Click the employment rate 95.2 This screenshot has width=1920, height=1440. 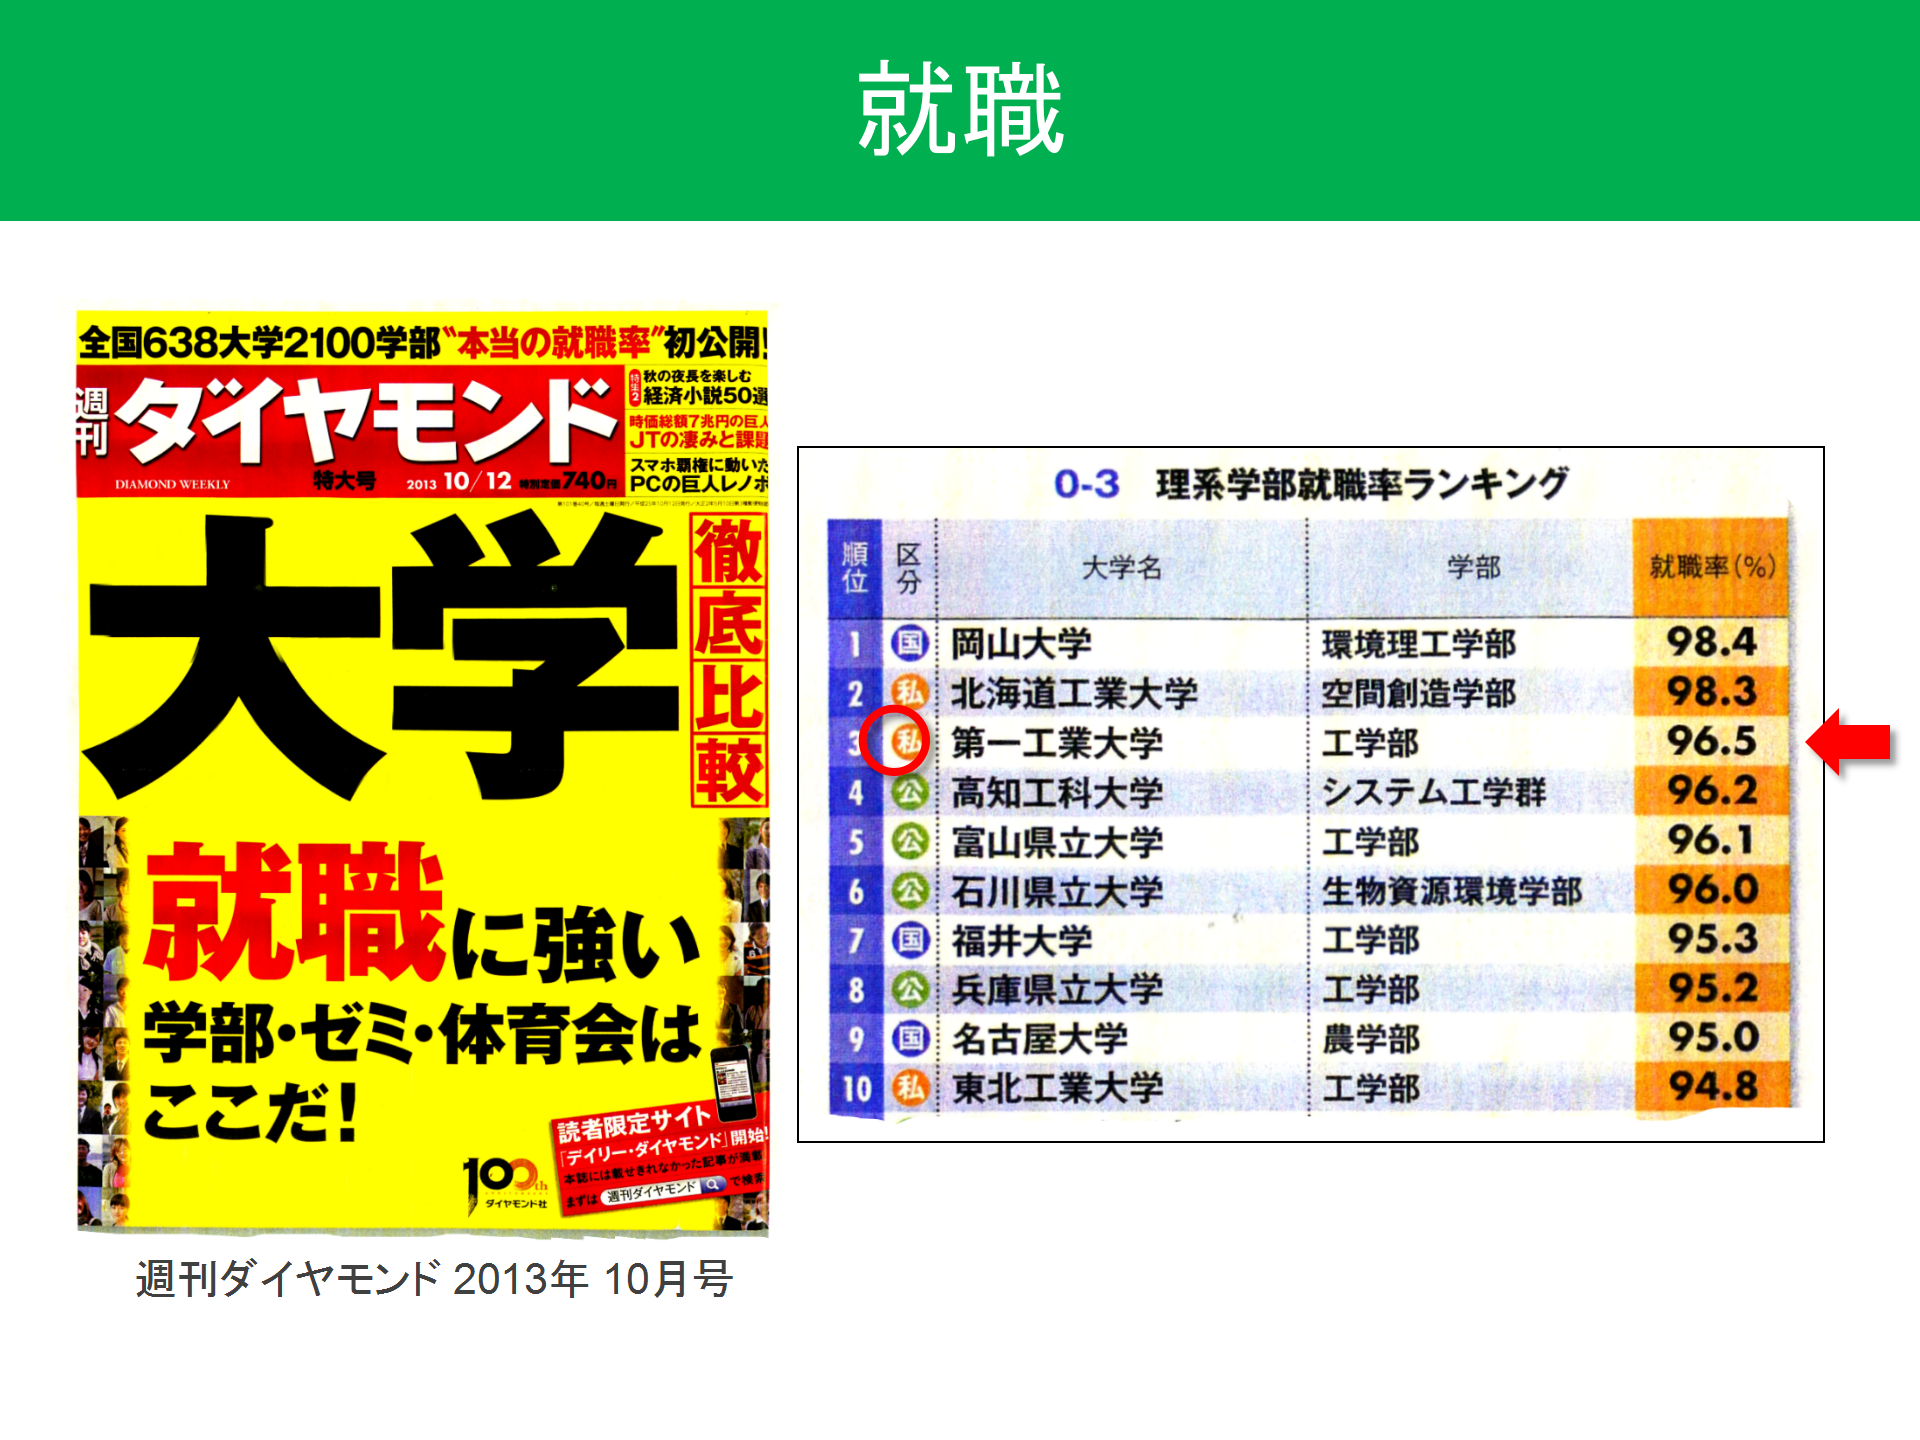1711,988
